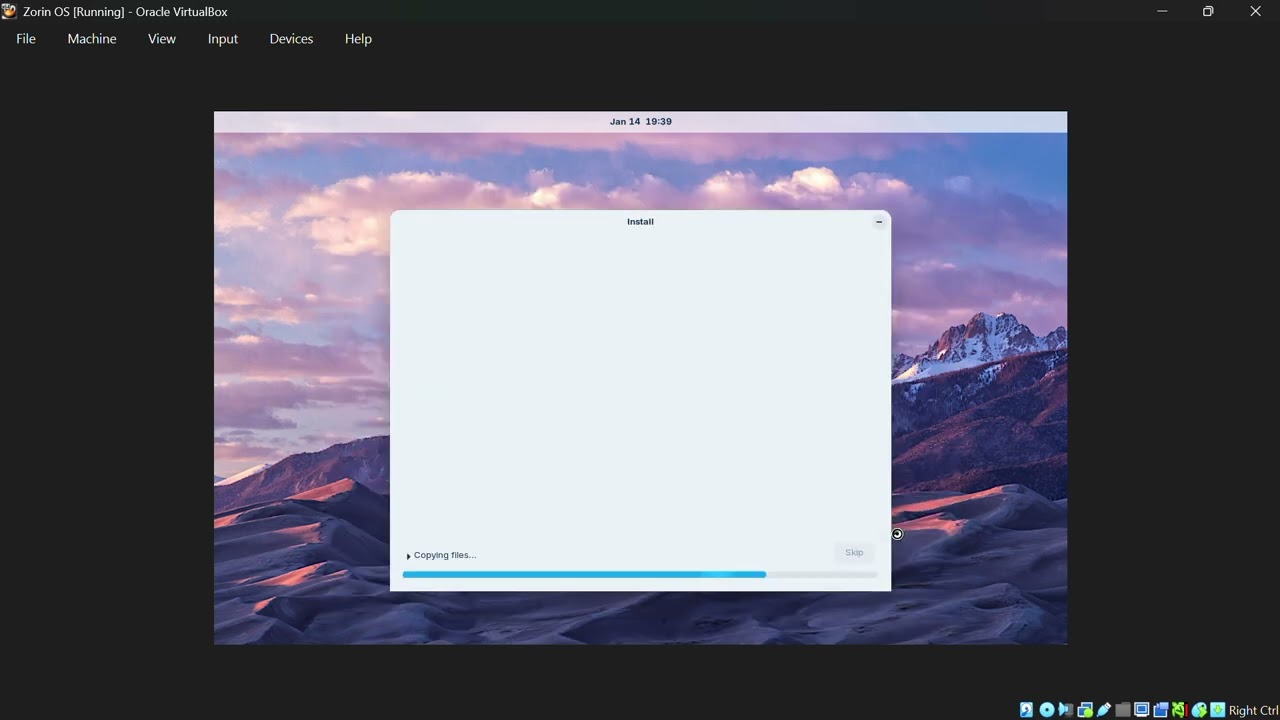Minimize the Install dialog window

click(879, 222)
